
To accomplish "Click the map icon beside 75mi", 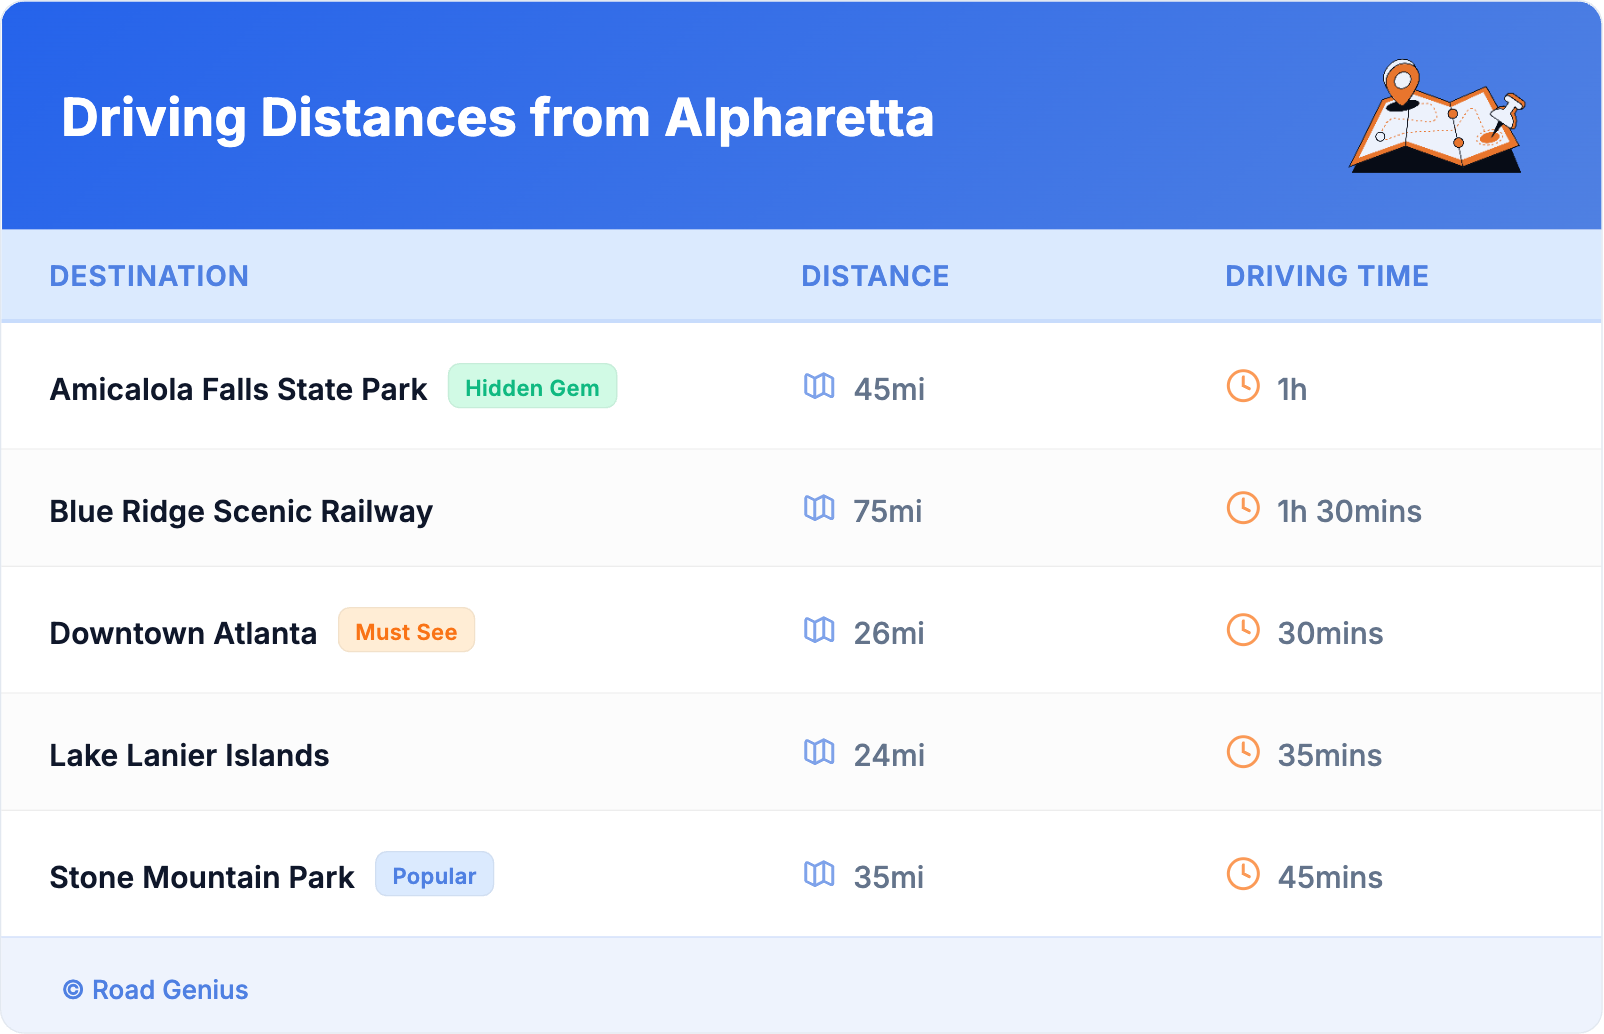I will (x=819, y=508).
